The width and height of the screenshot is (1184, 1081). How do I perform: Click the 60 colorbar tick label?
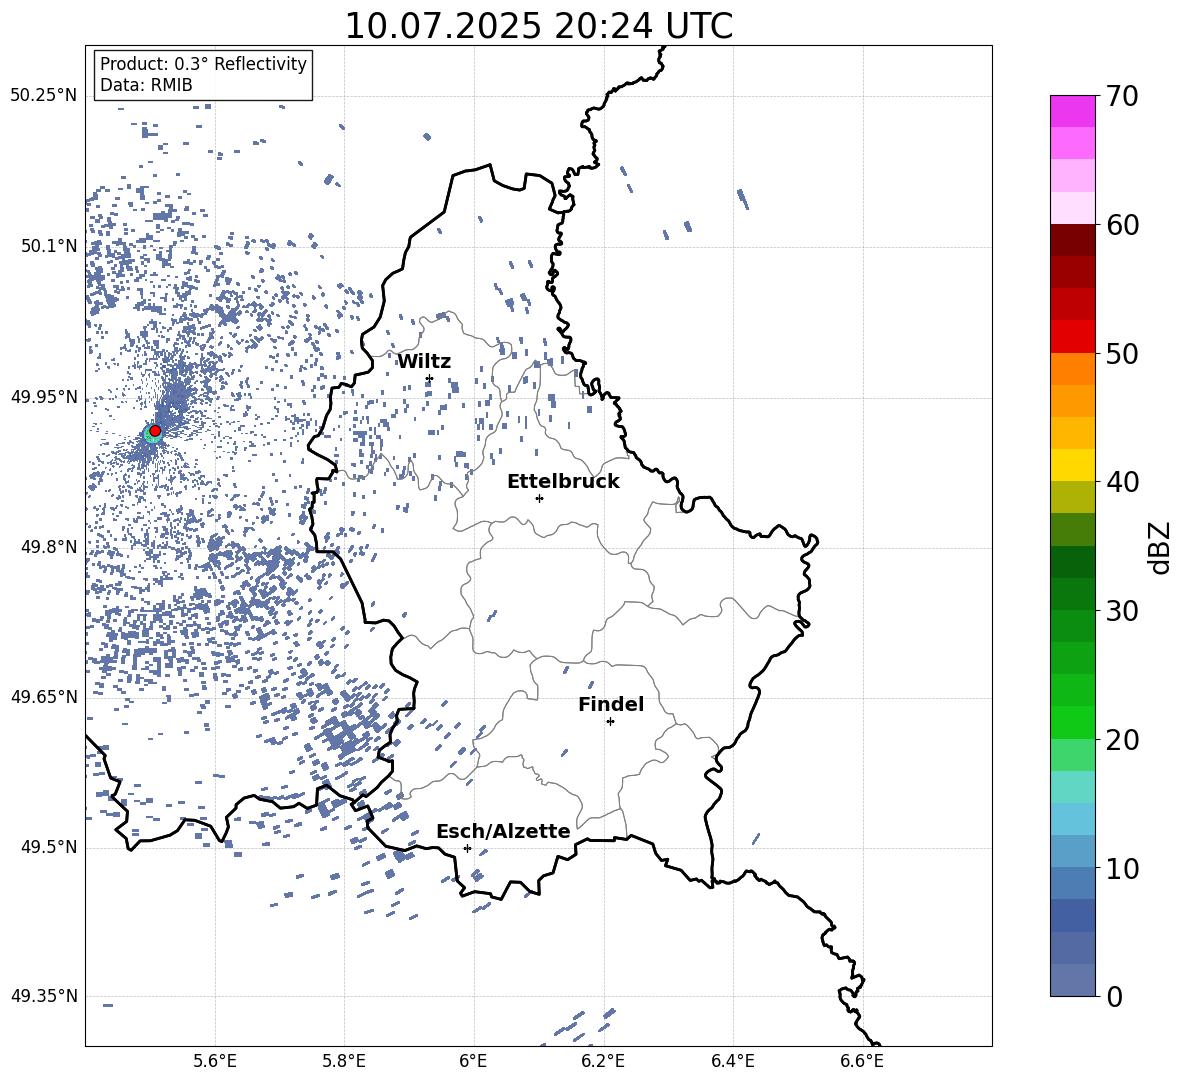[1122, 225]
